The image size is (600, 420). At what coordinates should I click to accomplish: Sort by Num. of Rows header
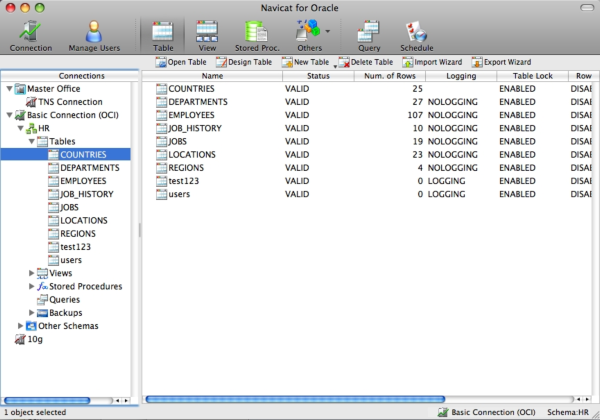coord(390,76)
